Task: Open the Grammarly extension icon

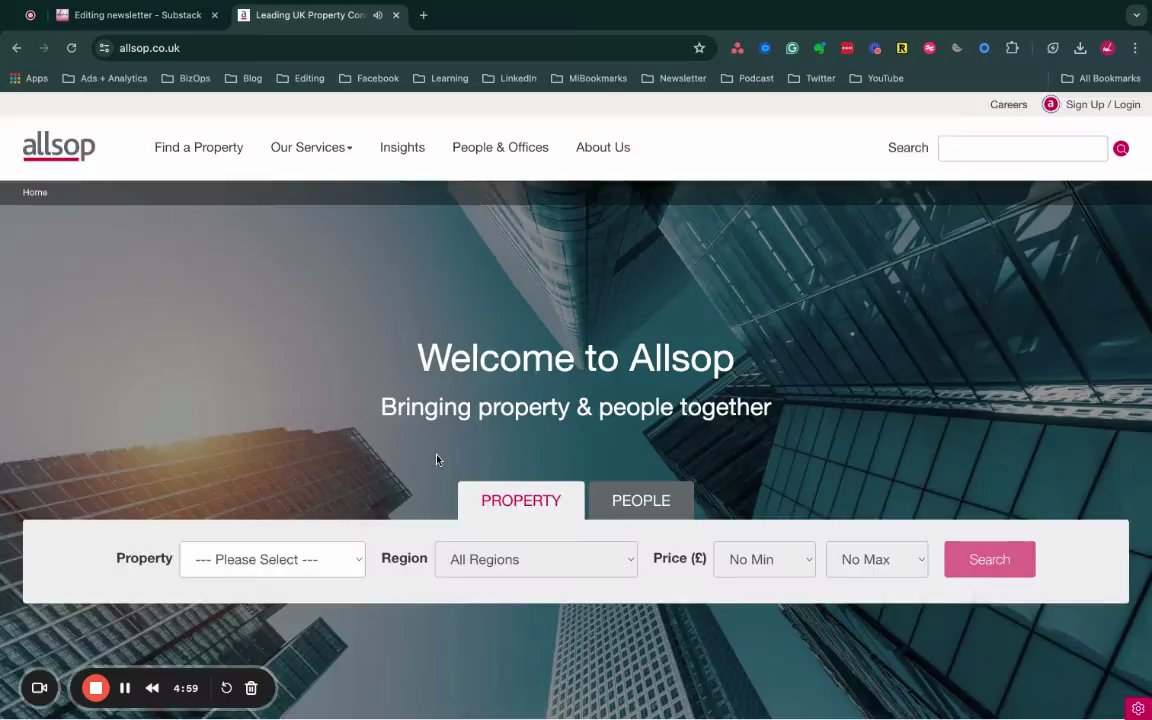Action: tap(792, 48)
